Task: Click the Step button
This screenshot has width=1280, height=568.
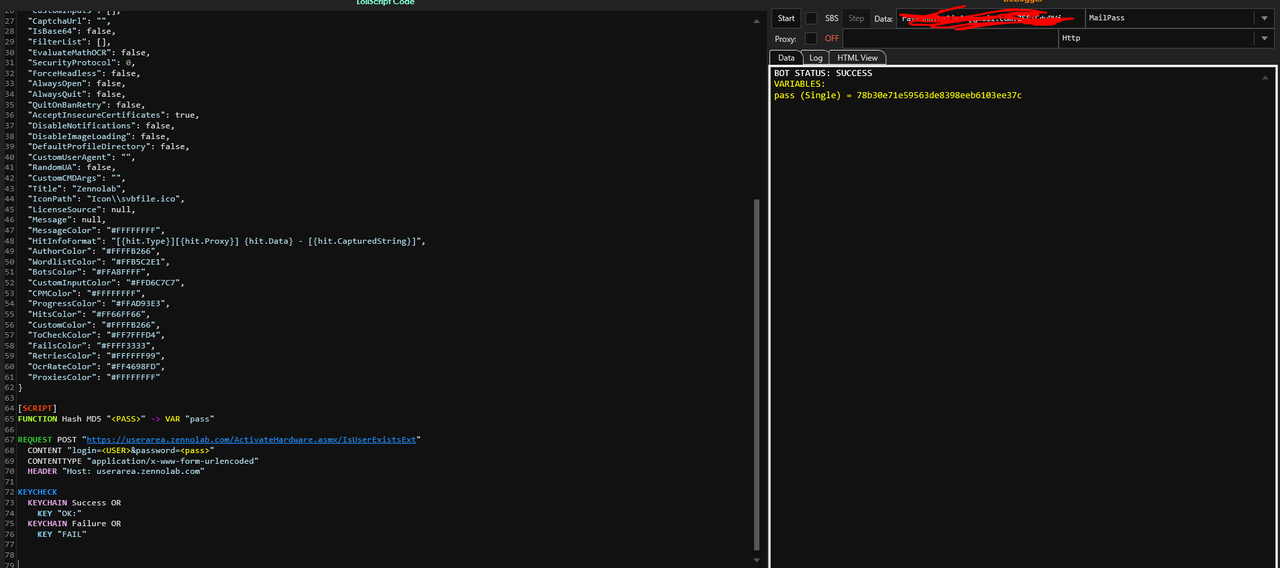Action: point(856,18)
